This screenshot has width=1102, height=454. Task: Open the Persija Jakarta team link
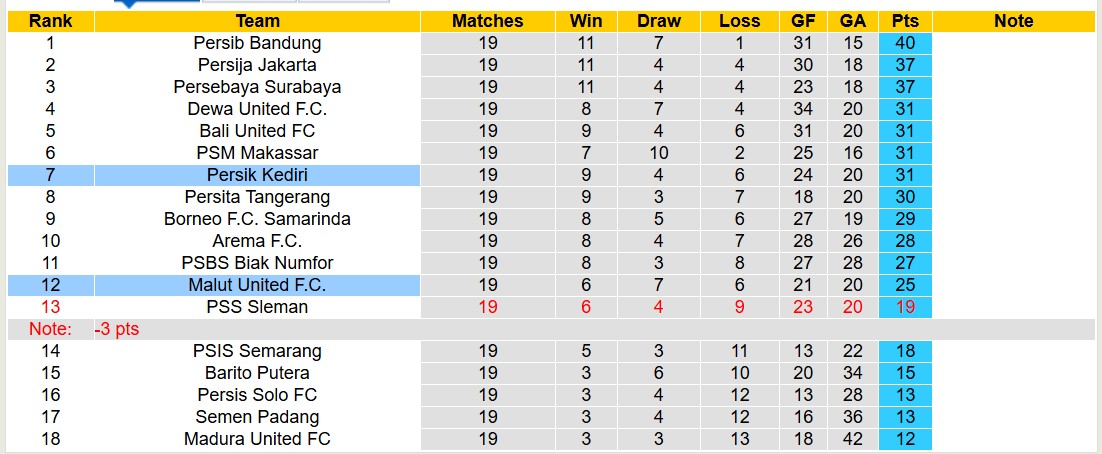[257, 65]
